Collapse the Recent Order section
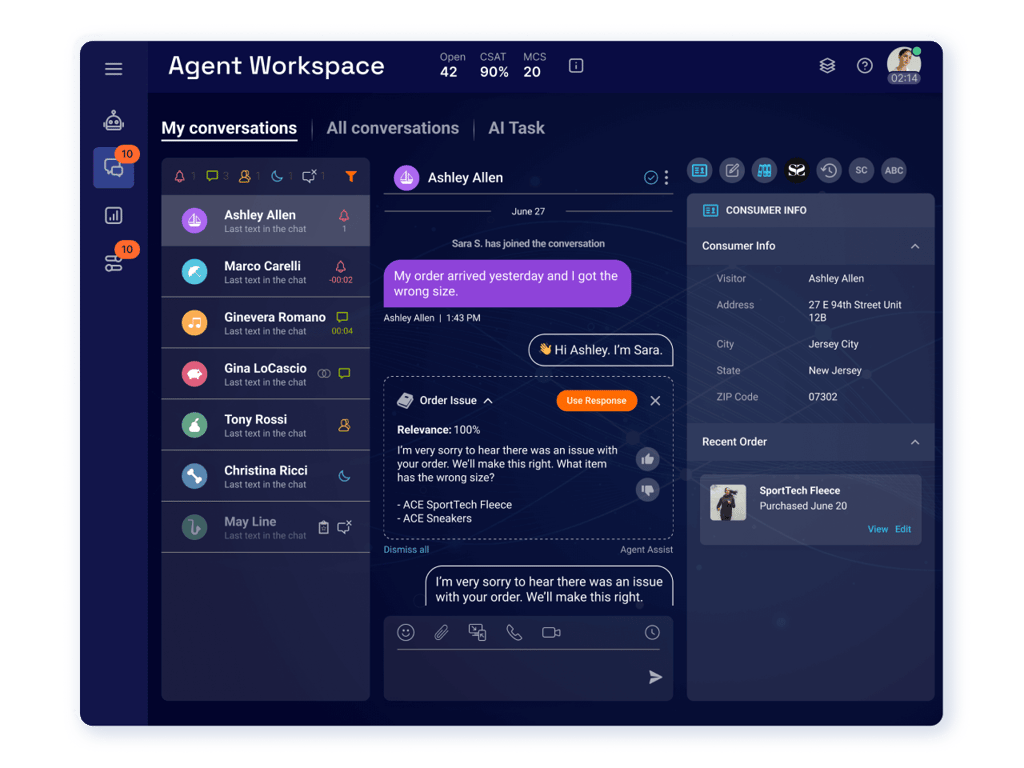The width and height of the screenshot is (1024, 768). [915, 442]
